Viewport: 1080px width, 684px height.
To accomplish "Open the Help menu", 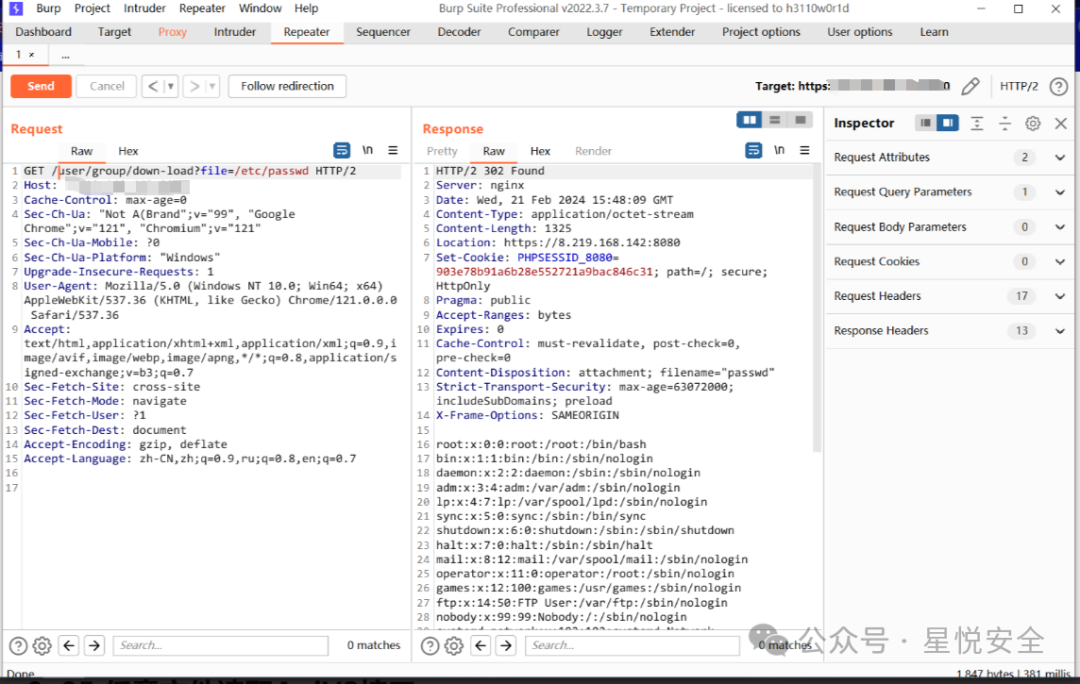I will coord(306,8).
